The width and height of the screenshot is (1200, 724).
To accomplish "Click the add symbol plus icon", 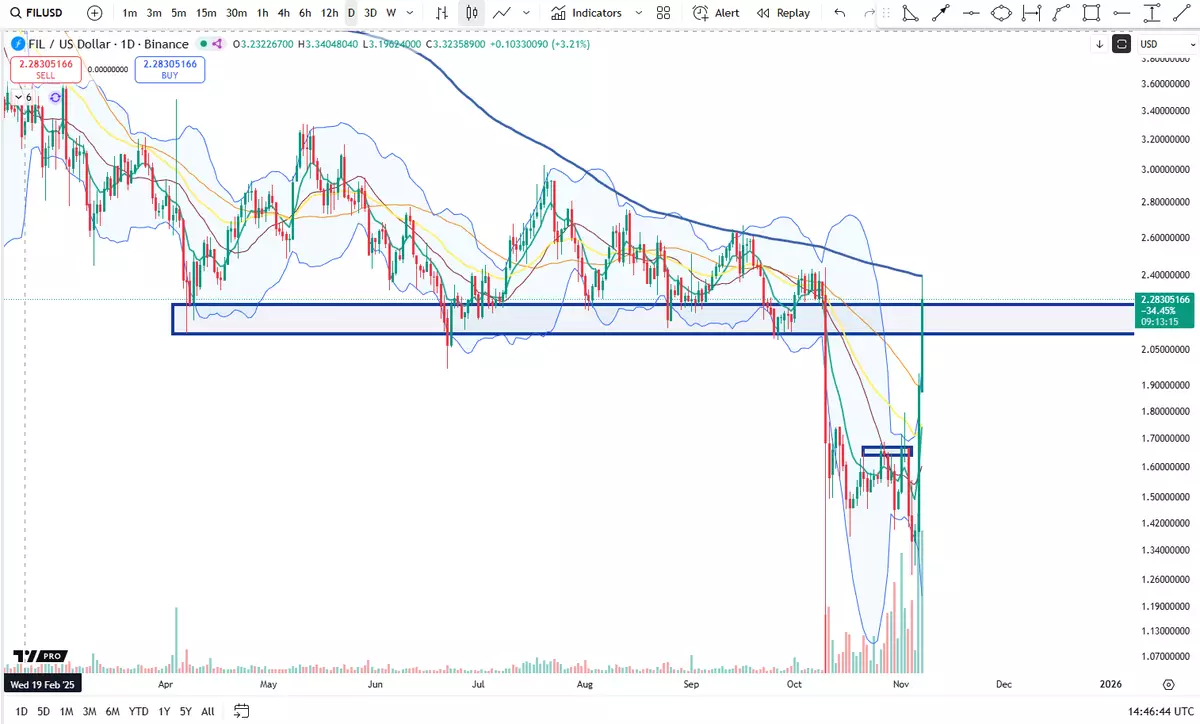I will (x=94, y=13).
